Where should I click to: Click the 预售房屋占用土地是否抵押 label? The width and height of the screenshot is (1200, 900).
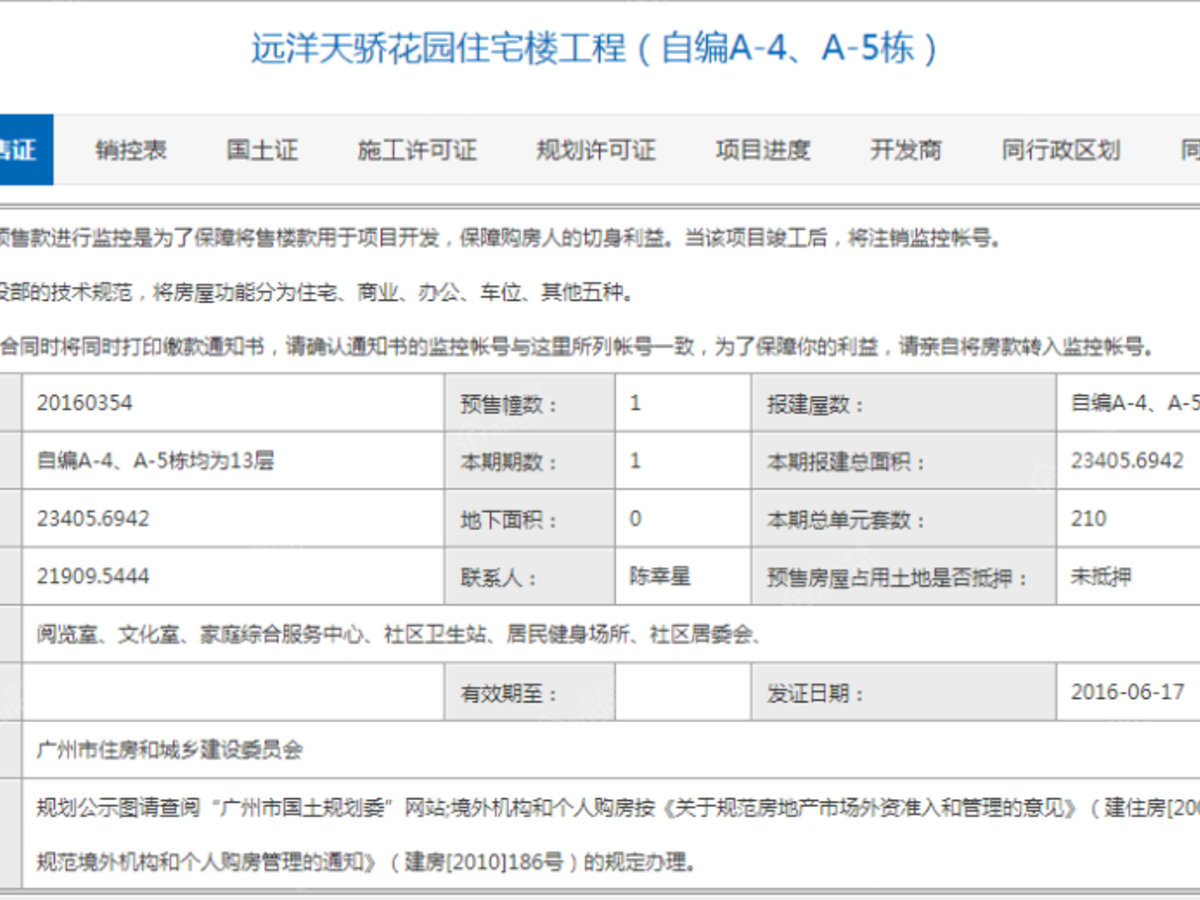coord(897,578)
